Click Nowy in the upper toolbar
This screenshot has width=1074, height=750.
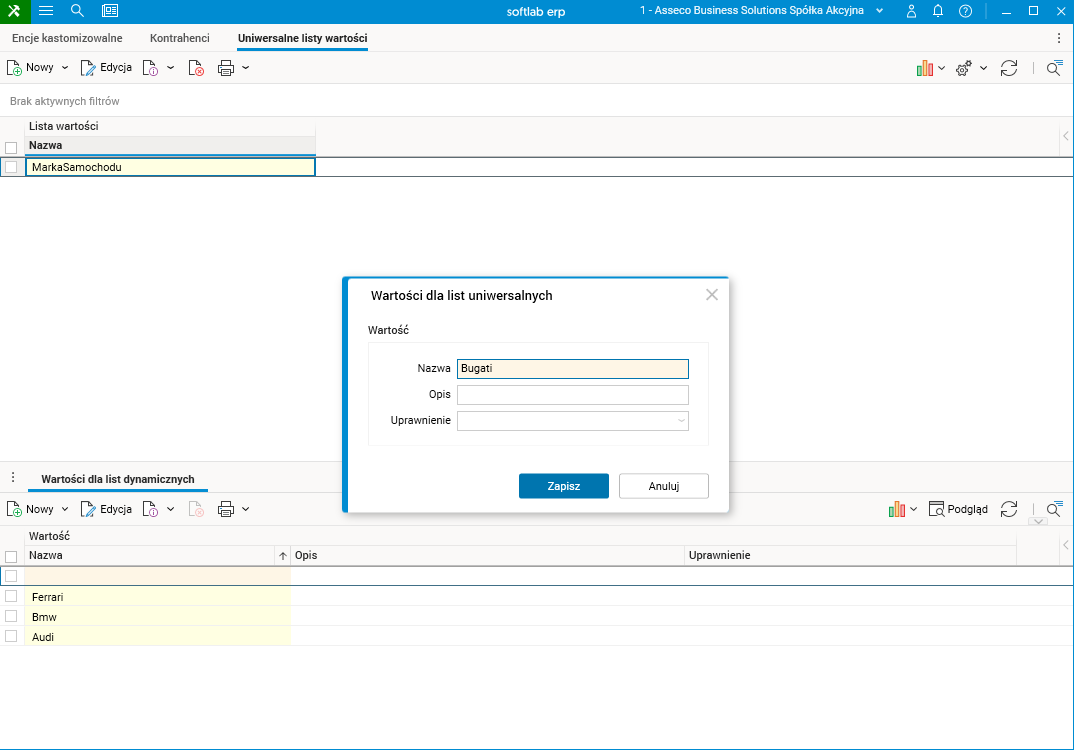(30, 68)
